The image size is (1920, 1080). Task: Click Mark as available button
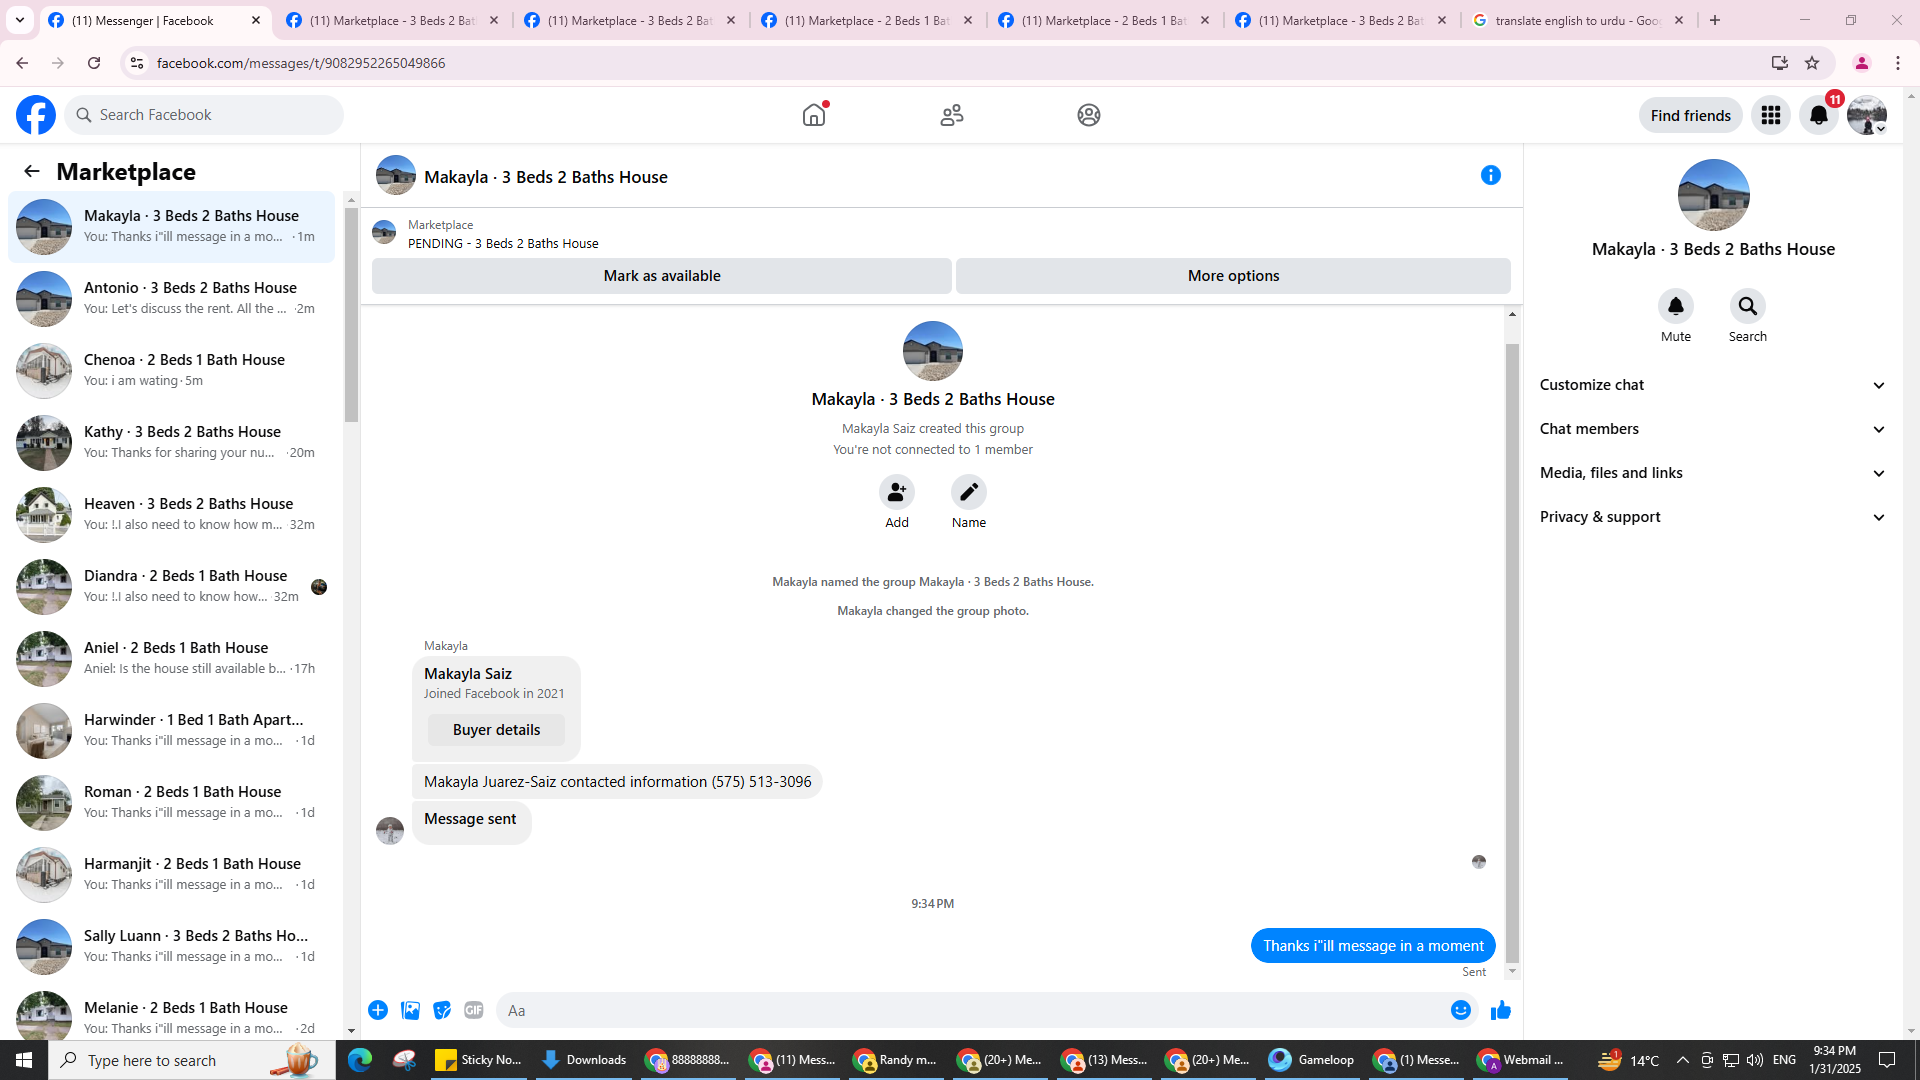(x=662, y=276)
